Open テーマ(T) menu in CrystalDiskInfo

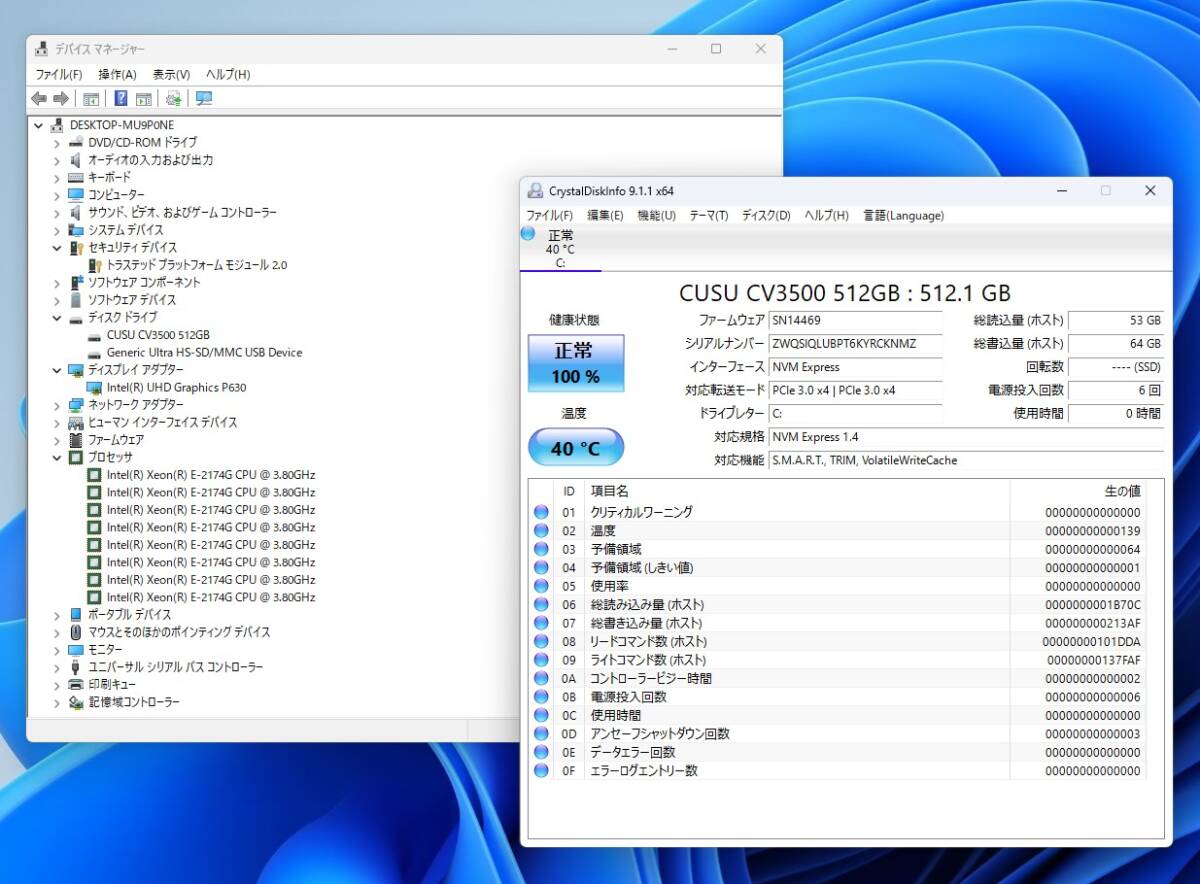708,215
